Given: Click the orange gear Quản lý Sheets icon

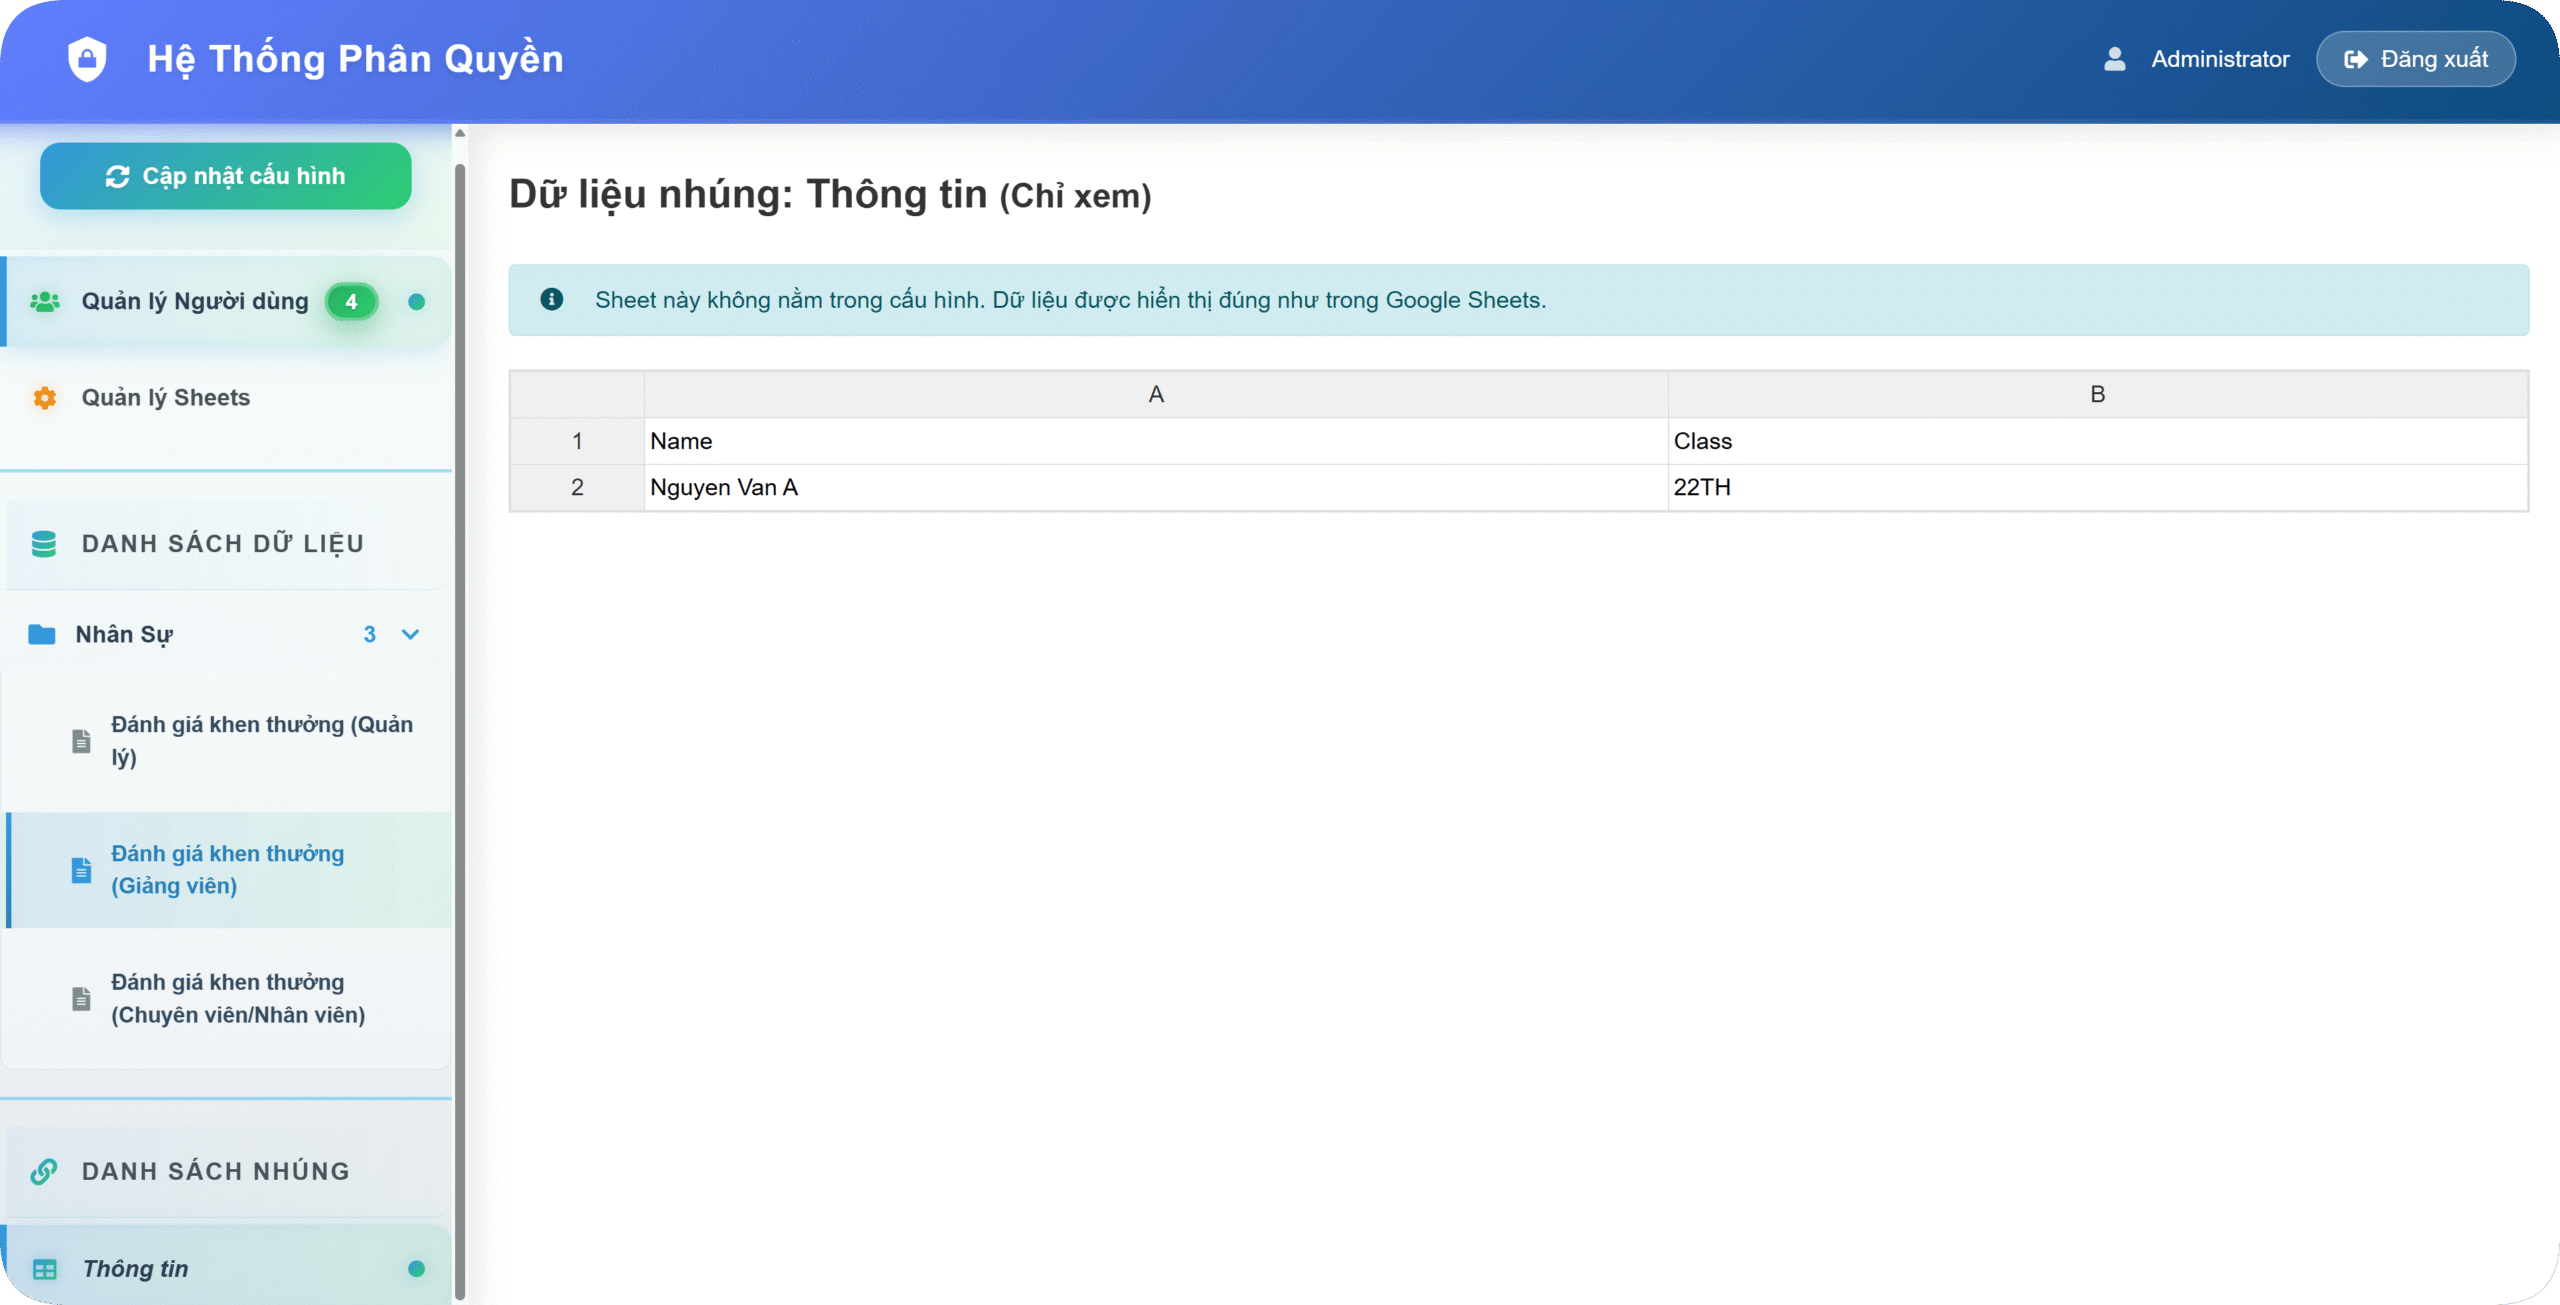Looking at the screenshot, I should tap(44, 397).
